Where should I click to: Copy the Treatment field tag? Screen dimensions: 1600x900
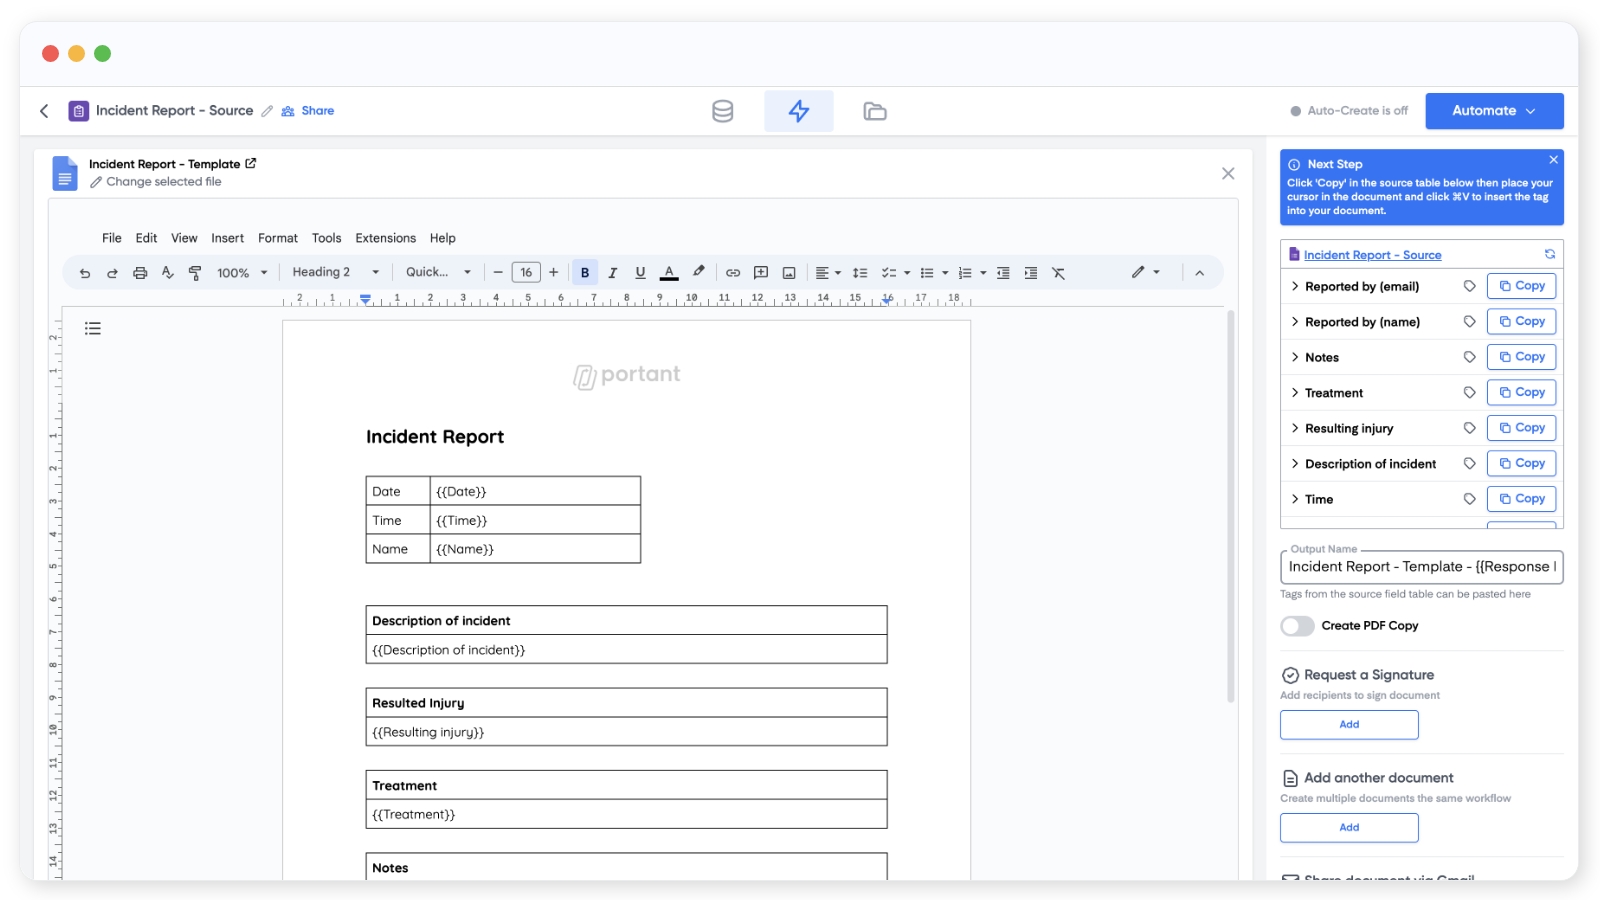[x=1521, y=393]
